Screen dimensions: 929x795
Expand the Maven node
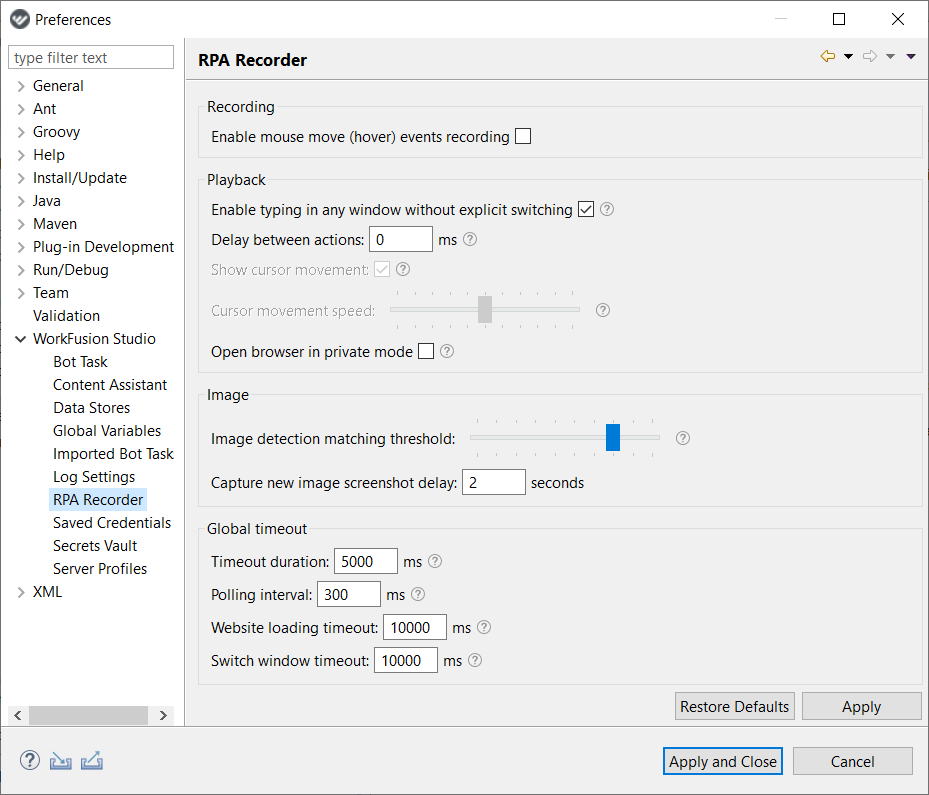[21, 224]
